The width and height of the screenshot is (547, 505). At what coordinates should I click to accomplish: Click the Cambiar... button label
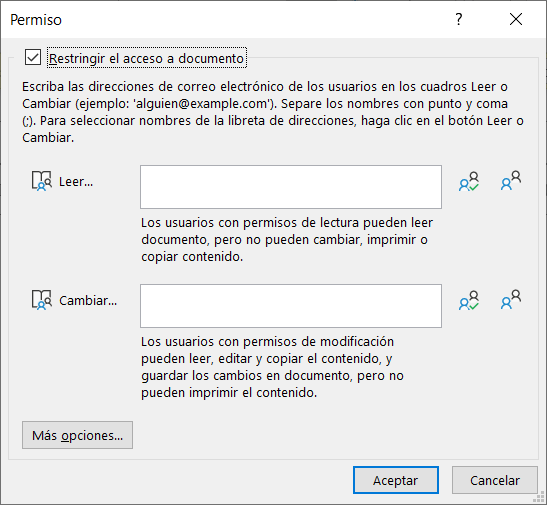88,301
